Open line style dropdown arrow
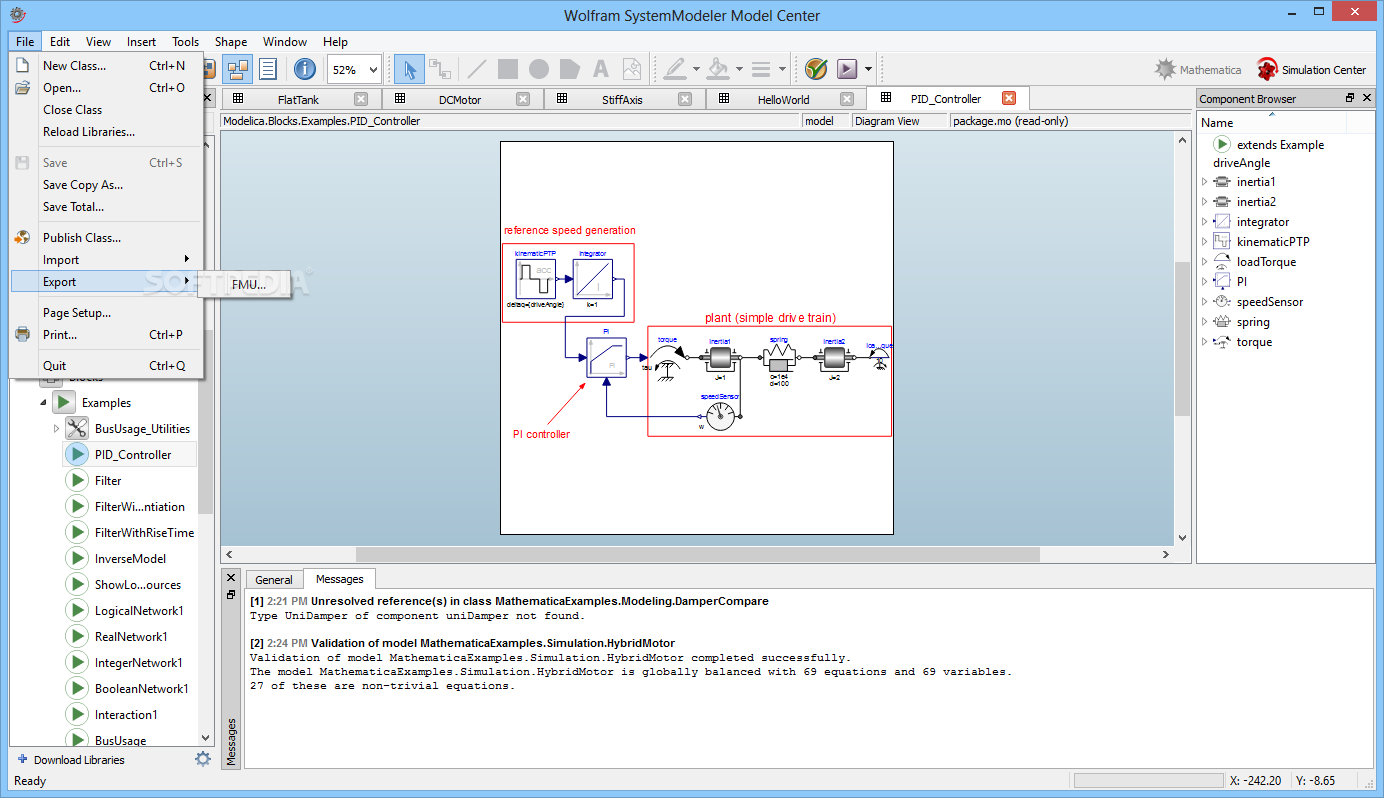This screenshot has height=798, width=1384. coord(782,70)
